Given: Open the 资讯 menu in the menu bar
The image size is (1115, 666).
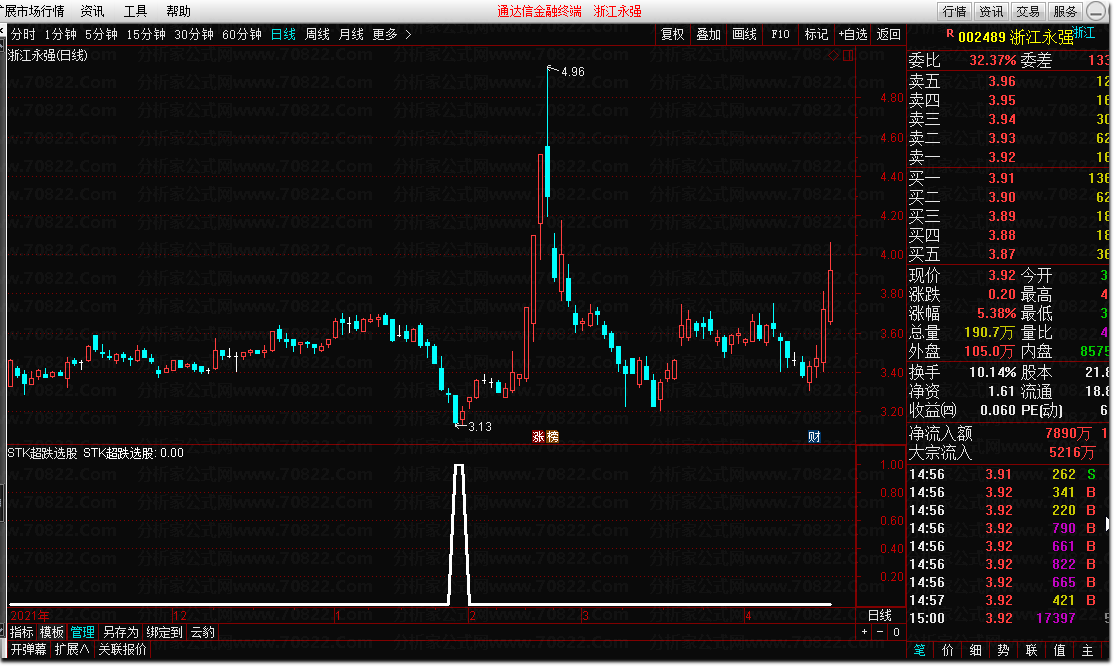Looking at the screenshot, I should click(92, 11).
